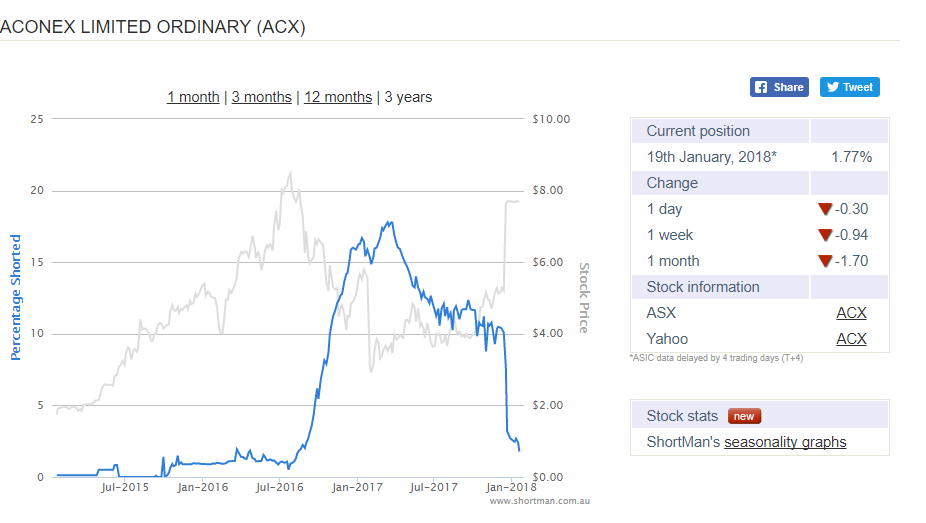This screenshot has width=926, height=523.
Task: Click the $2.00 price axis label
Action: tap(547, 406)
